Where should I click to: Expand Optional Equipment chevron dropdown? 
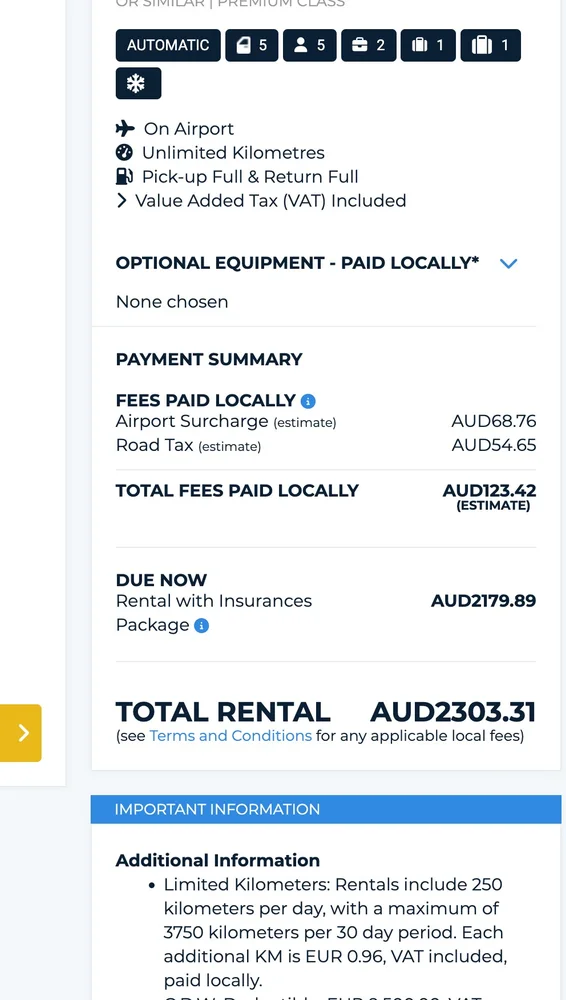click(x=509, y=263)
